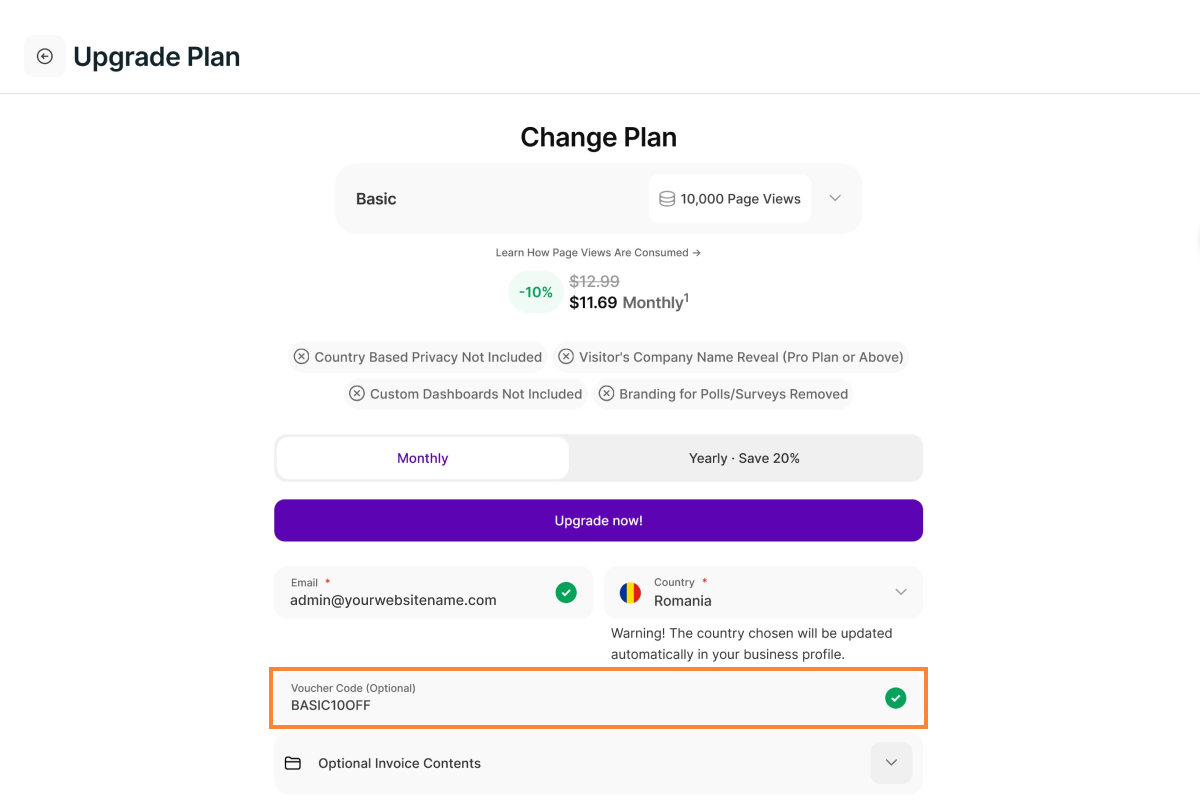The height and width of the screenshot is (804, 1200).
Task: Click the page views database icon
Action: (x=667, y=199)
